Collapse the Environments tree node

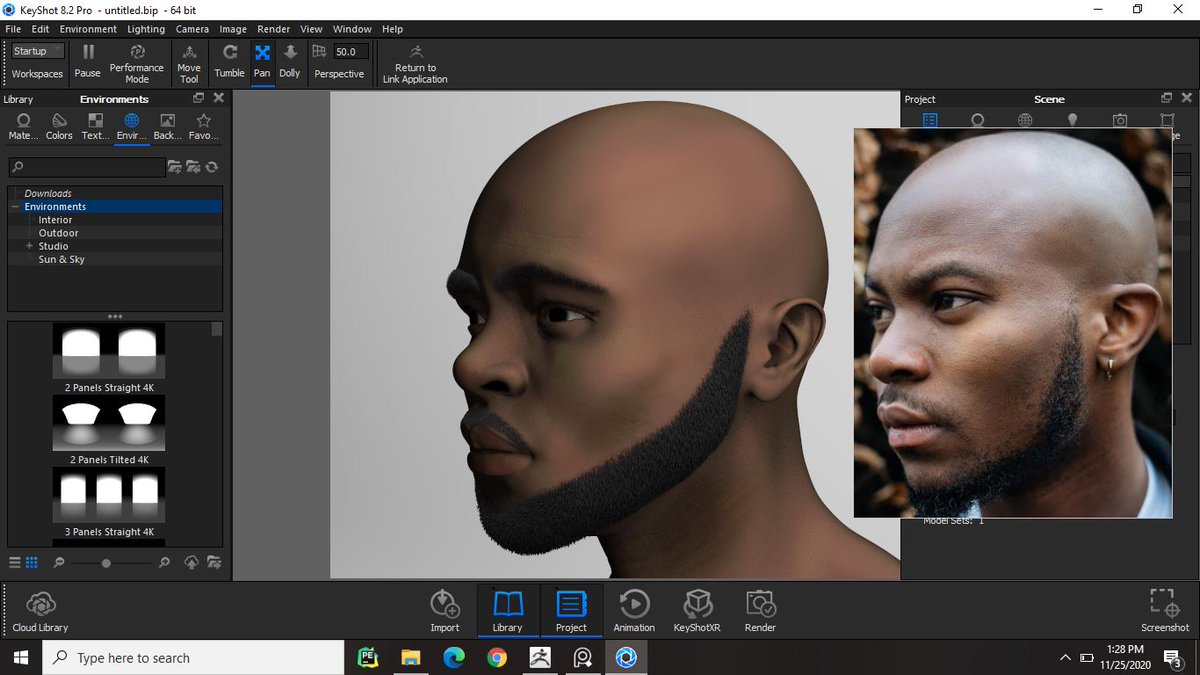pos(16,207)
